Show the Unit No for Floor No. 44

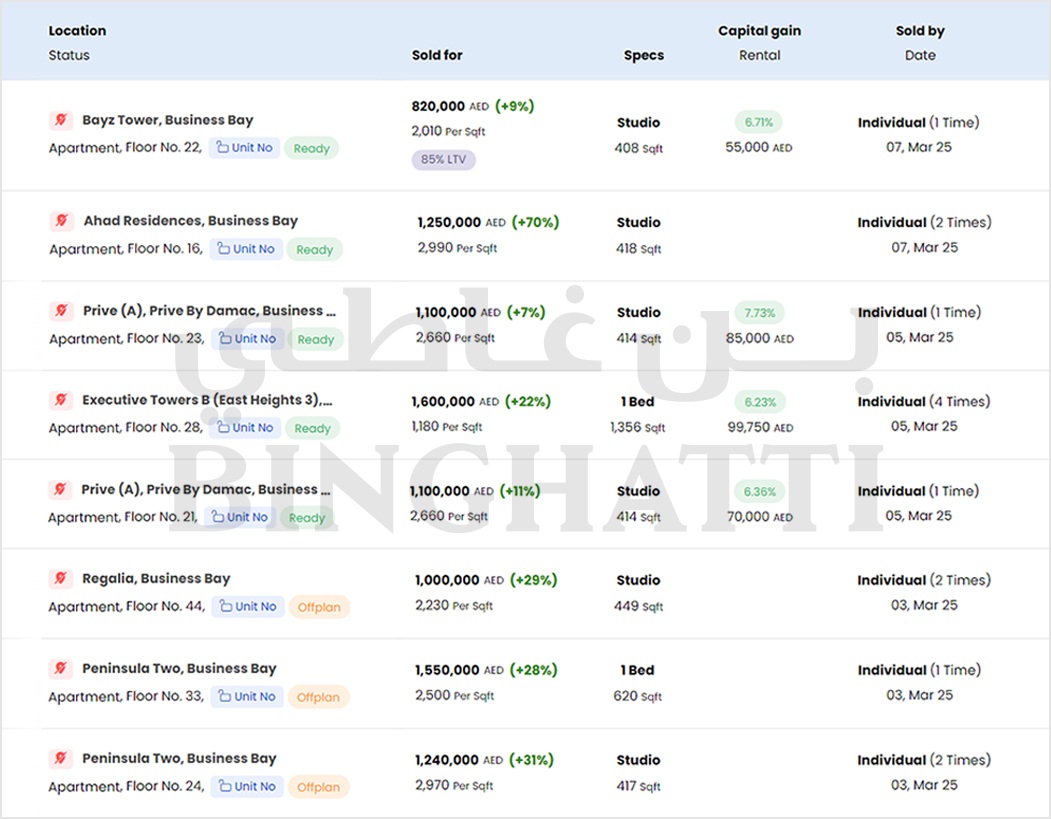247,607
